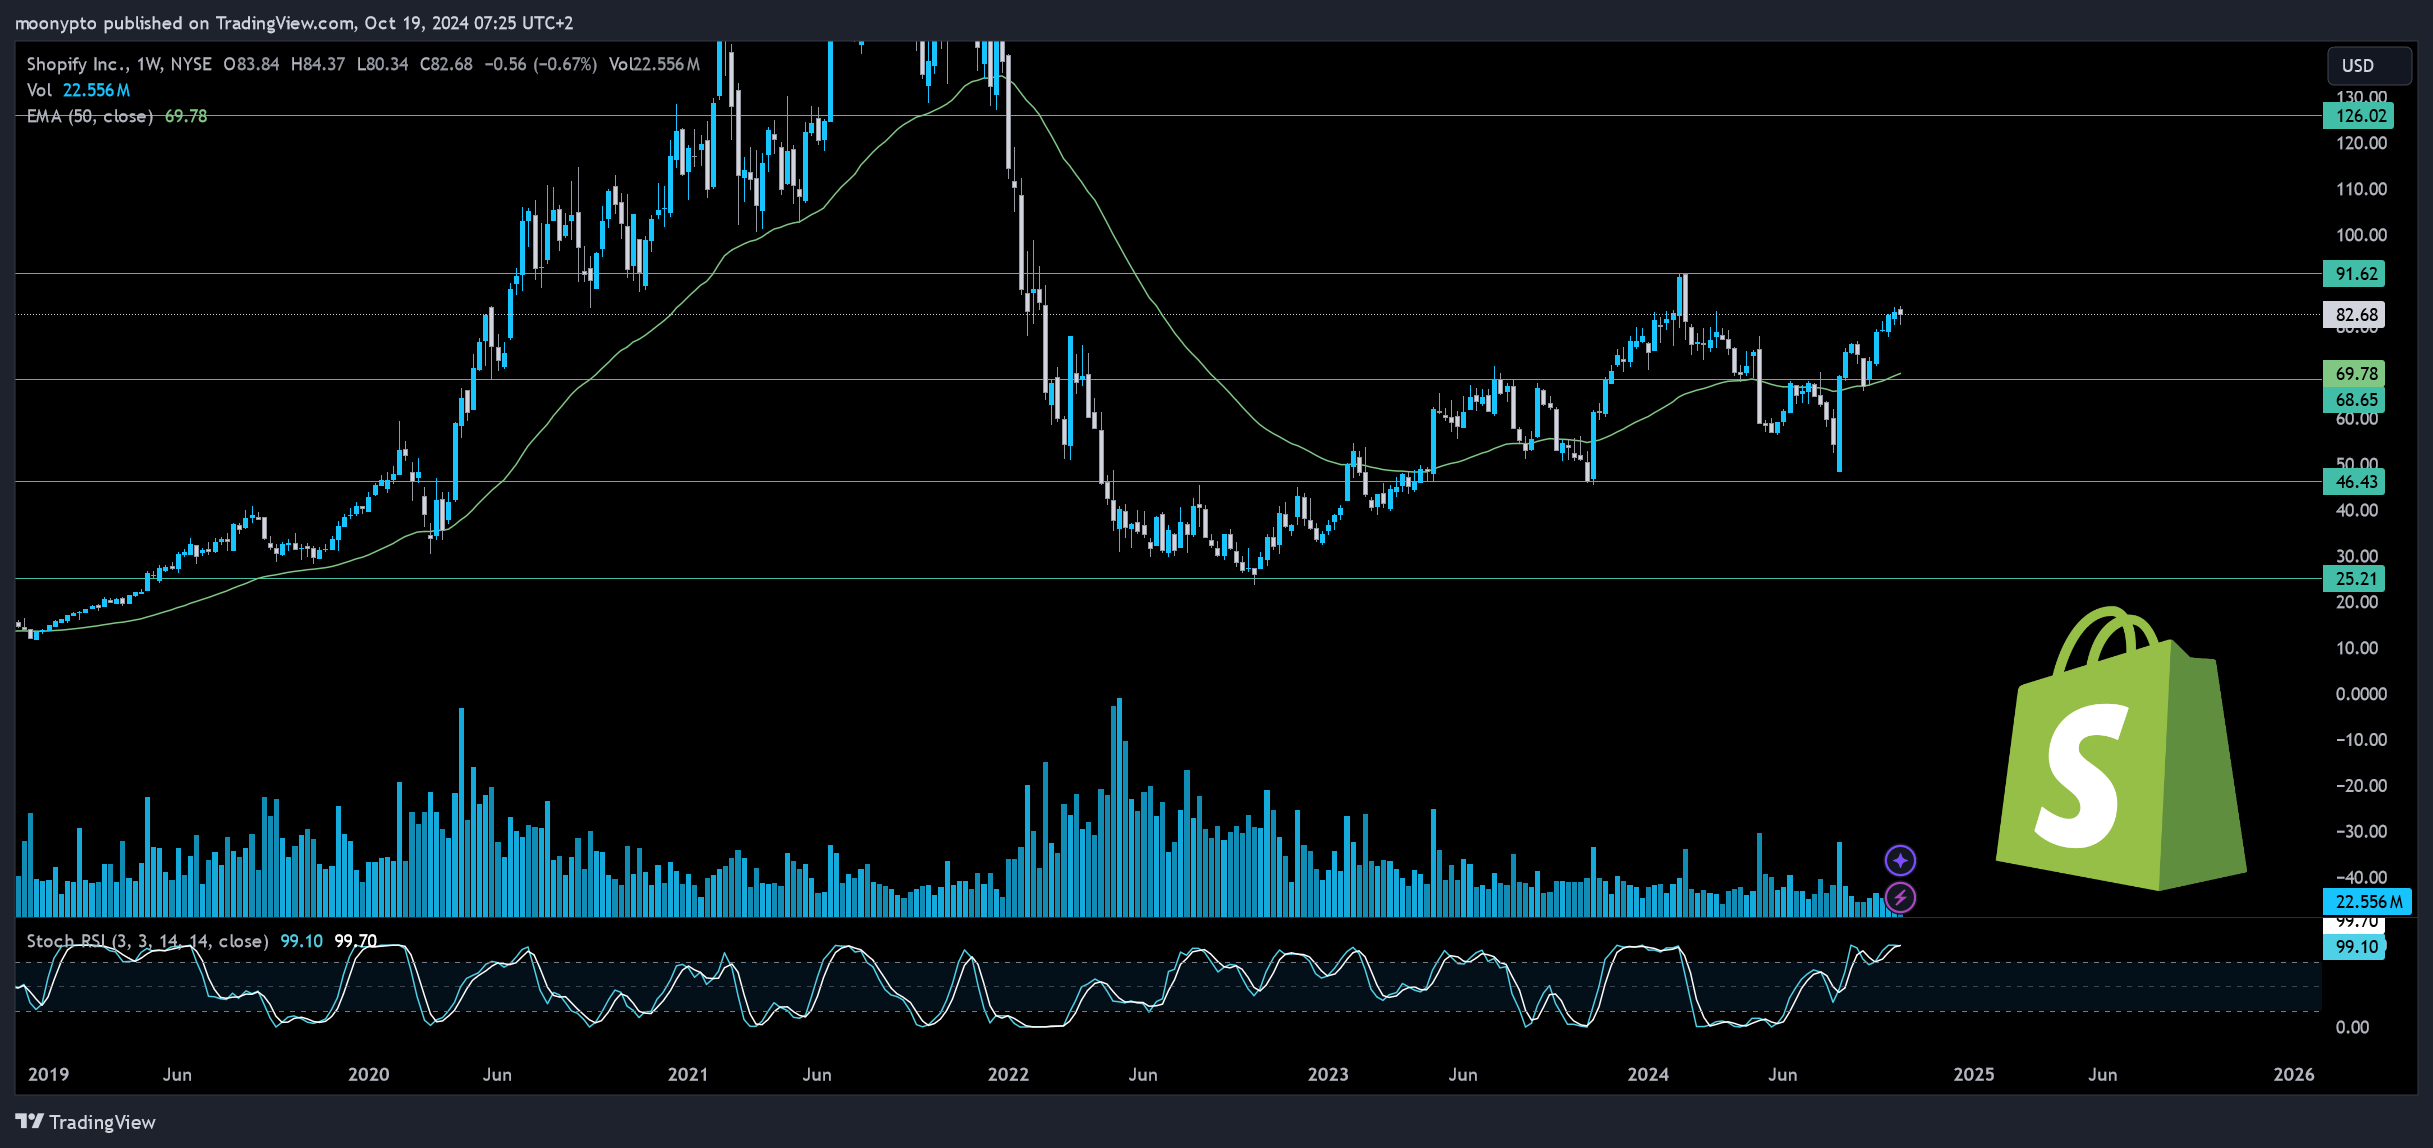The height and width of the screenshot is (1148, 2433).
Task: Click the Vol 22.556 M indicator legend
Action: coord(78,90)
